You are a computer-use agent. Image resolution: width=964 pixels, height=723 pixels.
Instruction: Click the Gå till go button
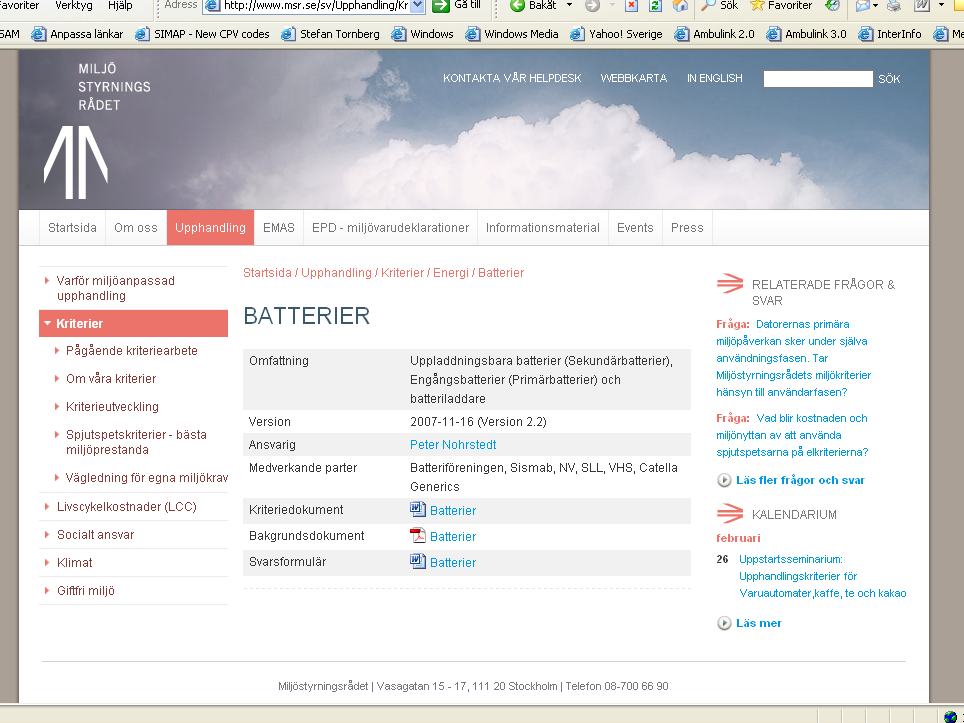456,6
